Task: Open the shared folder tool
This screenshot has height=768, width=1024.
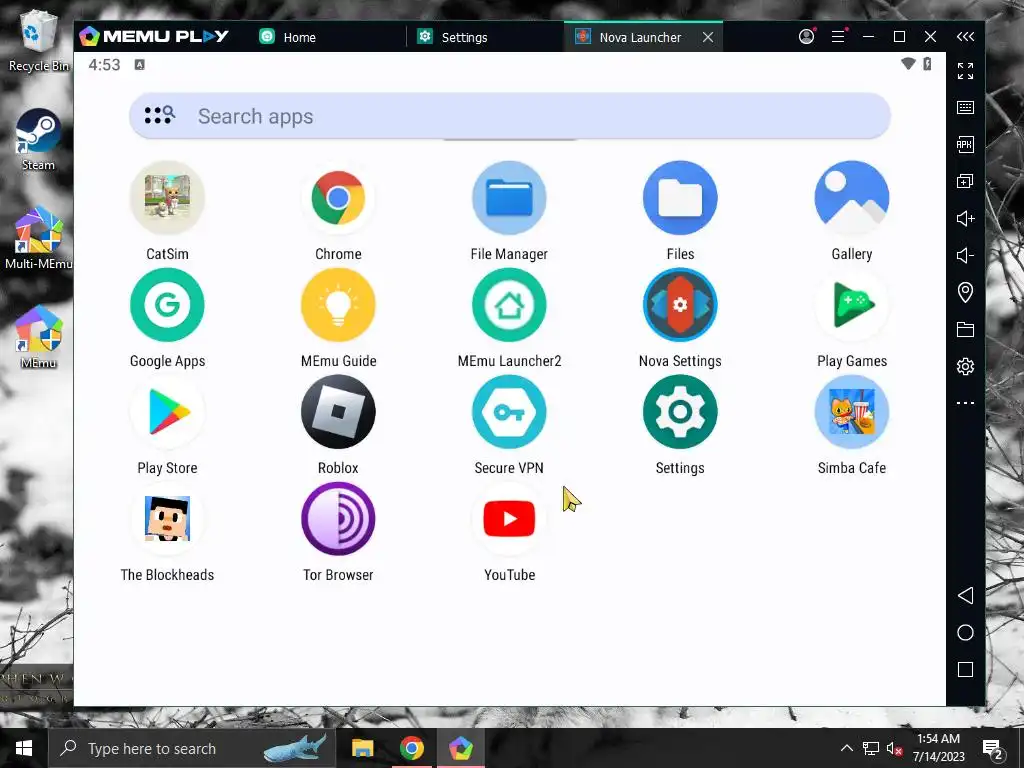Action: point(965,329)
